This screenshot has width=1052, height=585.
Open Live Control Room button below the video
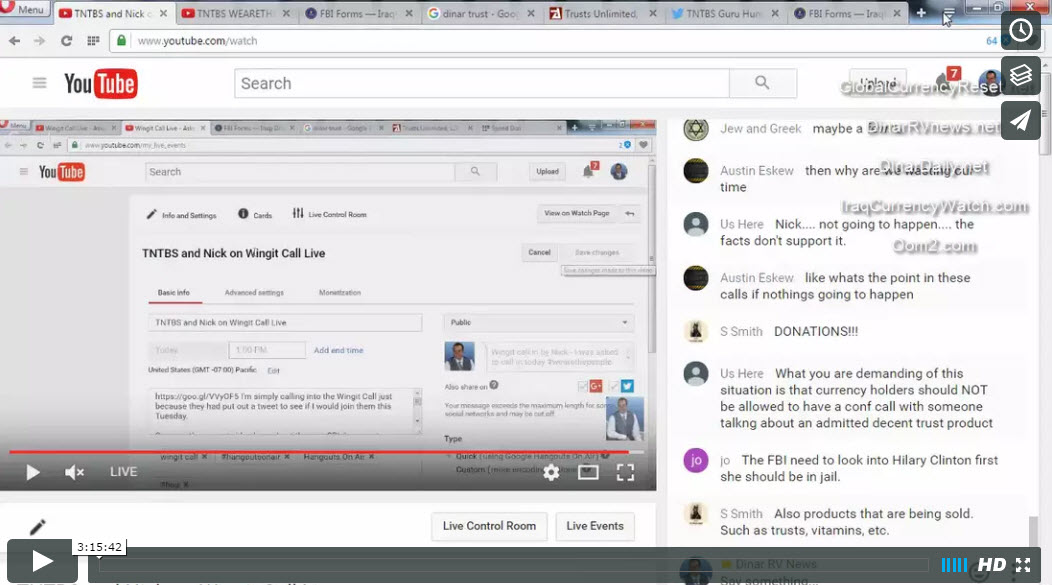tap(489, 526)
